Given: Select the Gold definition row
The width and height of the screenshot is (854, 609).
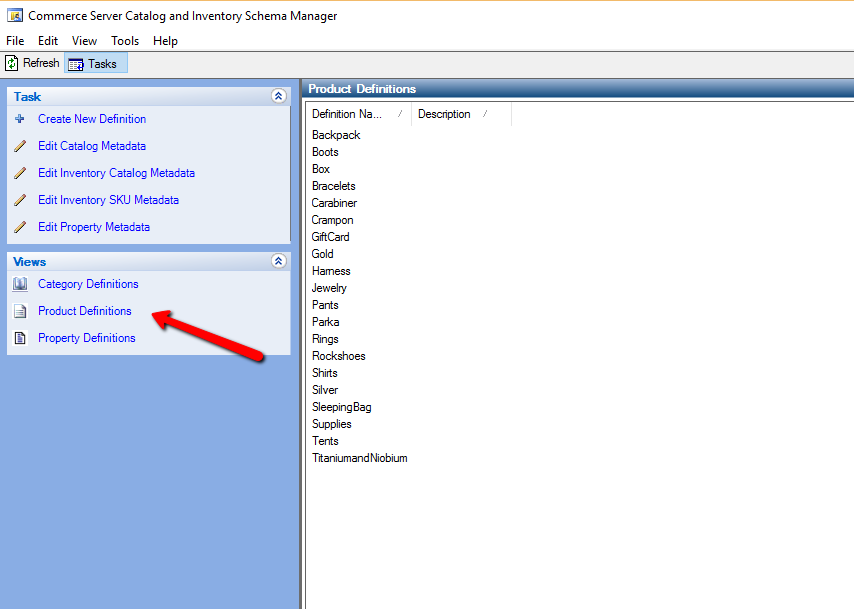Looking at the screenshot, I should click(x=322, y=254).
